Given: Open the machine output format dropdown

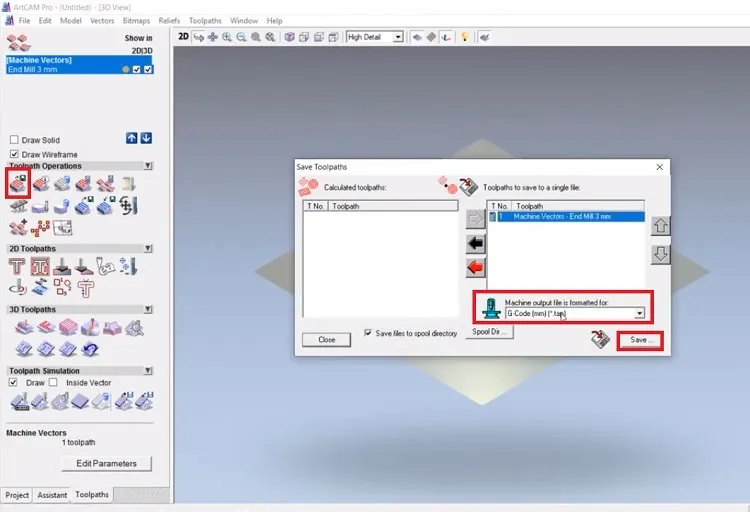Looking at the screenshot, I should (x=639, y=313).
